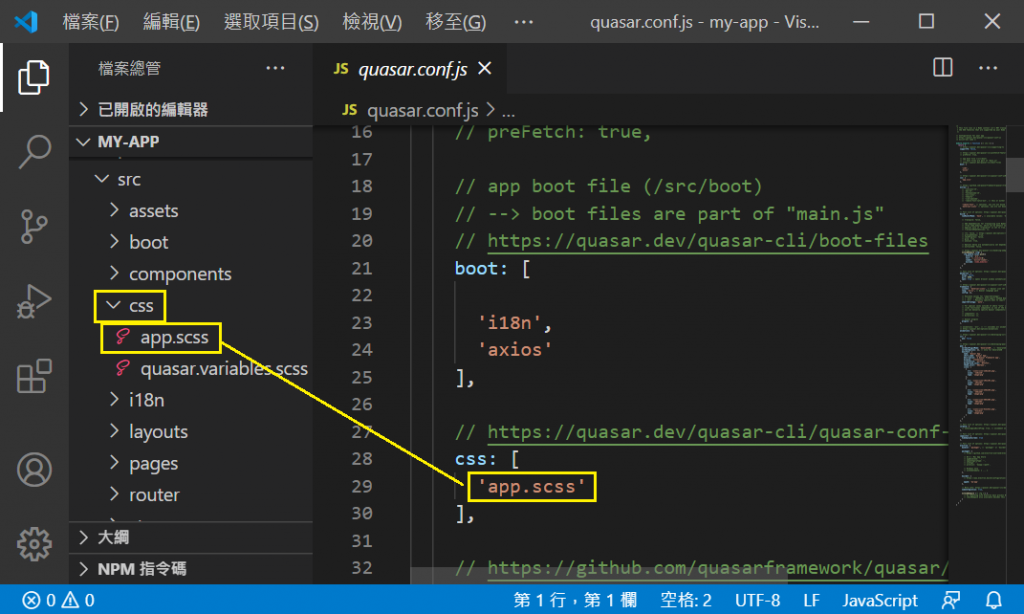The height and width of the screenshot is (614, 1024).
Task: Open the github quasarframework link
Action: click(x=717, y=568)
